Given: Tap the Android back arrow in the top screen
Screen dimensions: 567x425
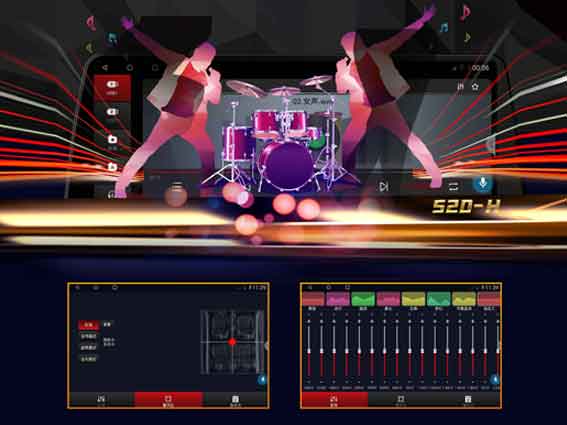Looking at the screenshot, I should tap(105, 68).
